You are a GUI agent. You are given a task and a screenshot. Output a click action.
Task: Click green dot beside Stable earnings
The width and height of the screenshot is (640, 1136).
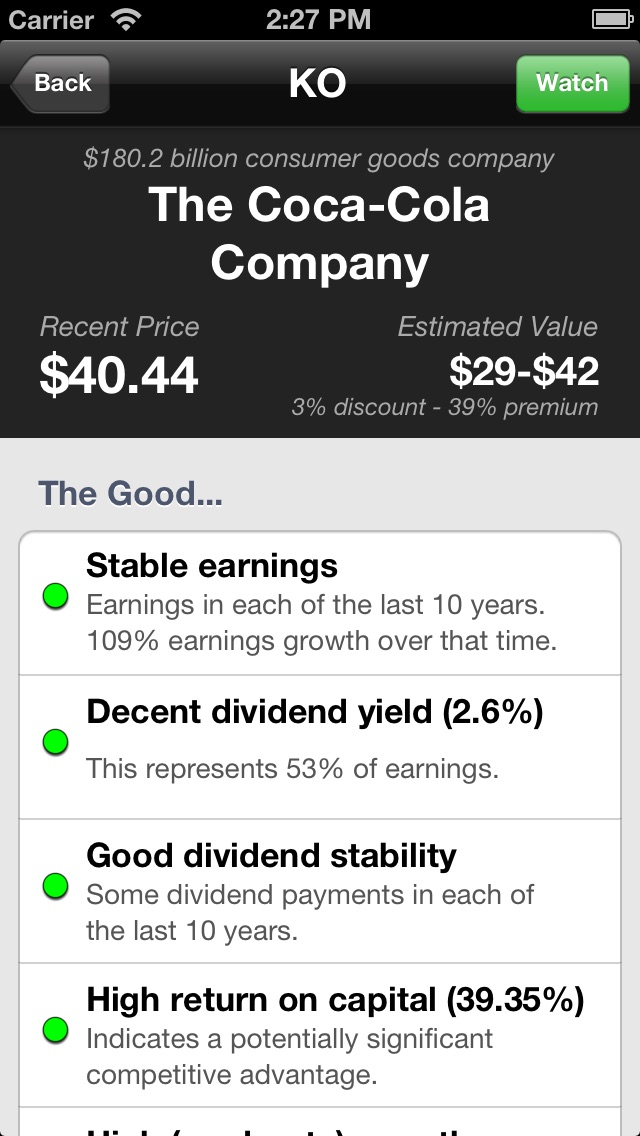tap(56, 598)
